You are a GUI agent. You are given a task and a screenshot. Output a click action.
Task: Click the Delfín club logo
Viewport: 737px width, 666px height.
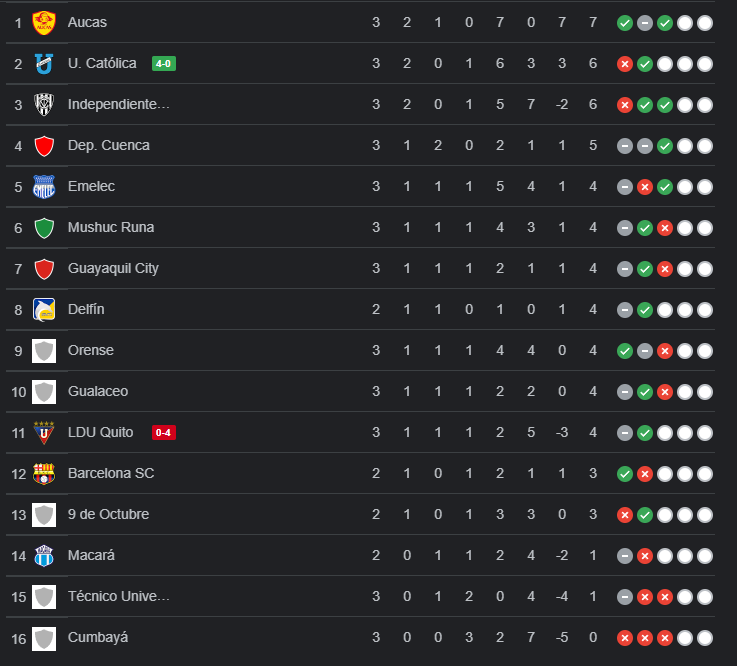click(43, 310)
